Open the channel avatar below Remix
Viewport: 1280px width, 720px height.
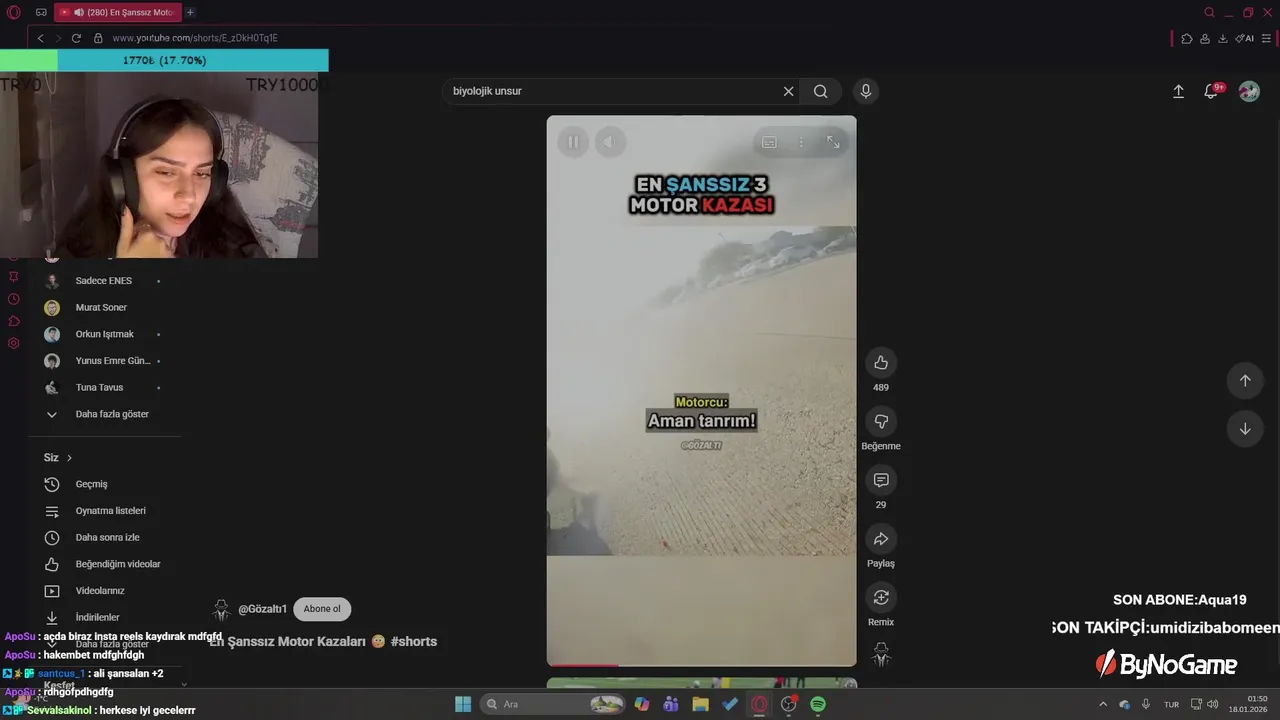pyautogui.click(x=881, y=655)
